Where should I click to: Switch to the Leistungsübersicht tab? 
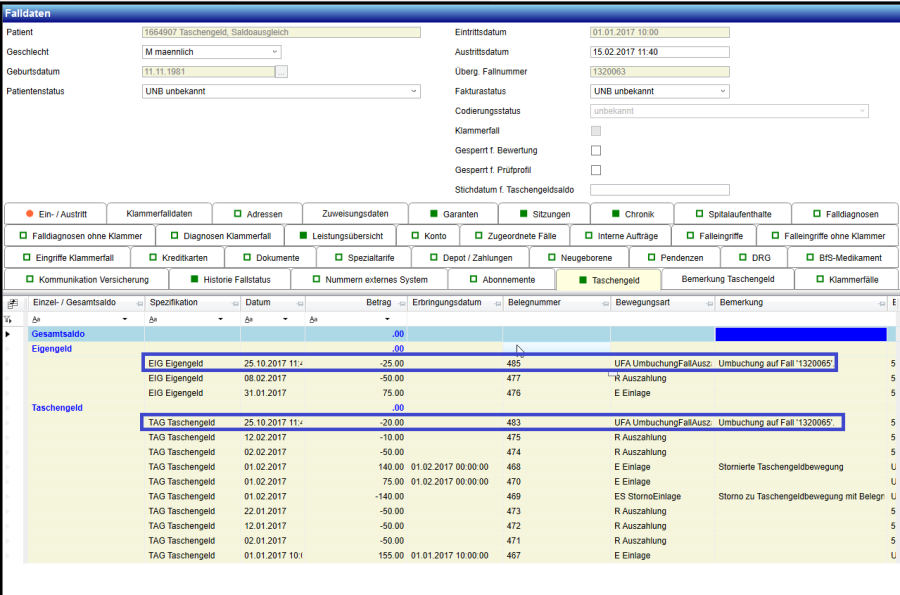tap(340, 236)
